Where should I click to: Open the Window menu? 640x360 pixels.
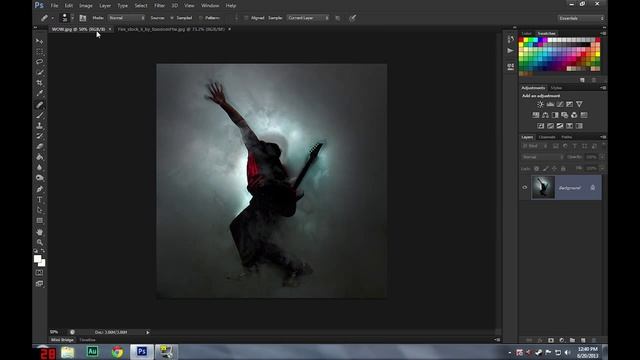click(210, 6)
